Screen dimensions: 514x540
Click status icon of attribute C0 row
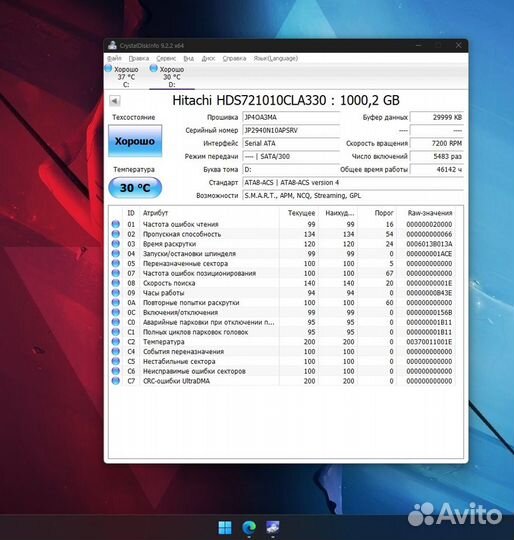tap(116, 322)
